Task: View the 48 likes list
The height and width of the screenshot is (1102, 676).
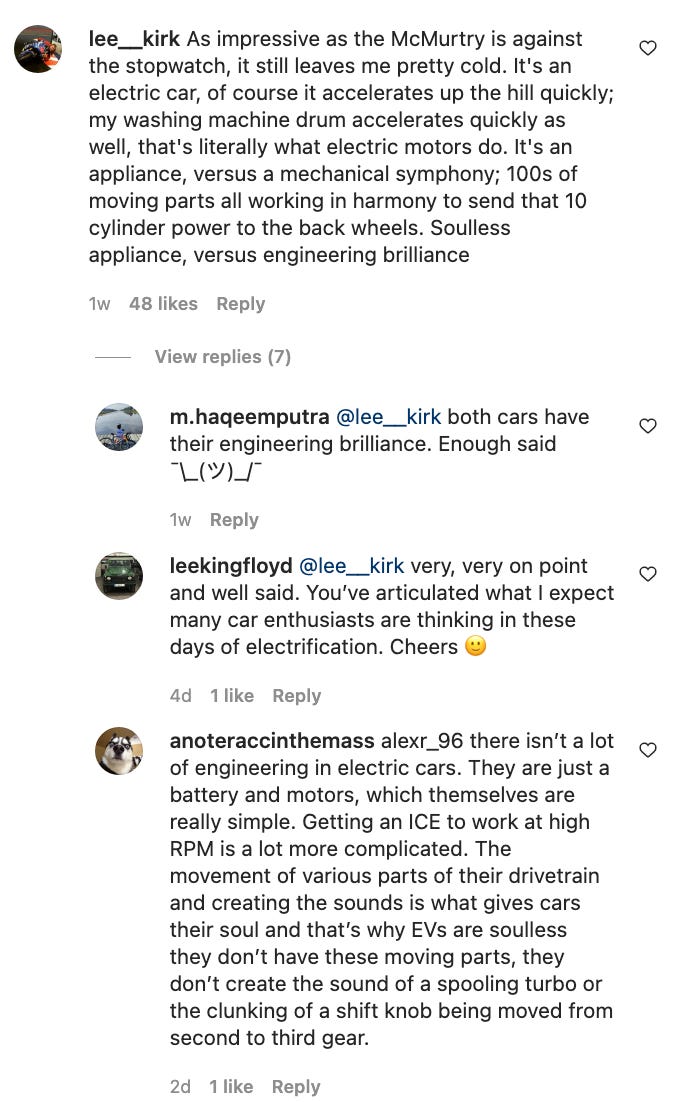Action: (x=163, y=304)
